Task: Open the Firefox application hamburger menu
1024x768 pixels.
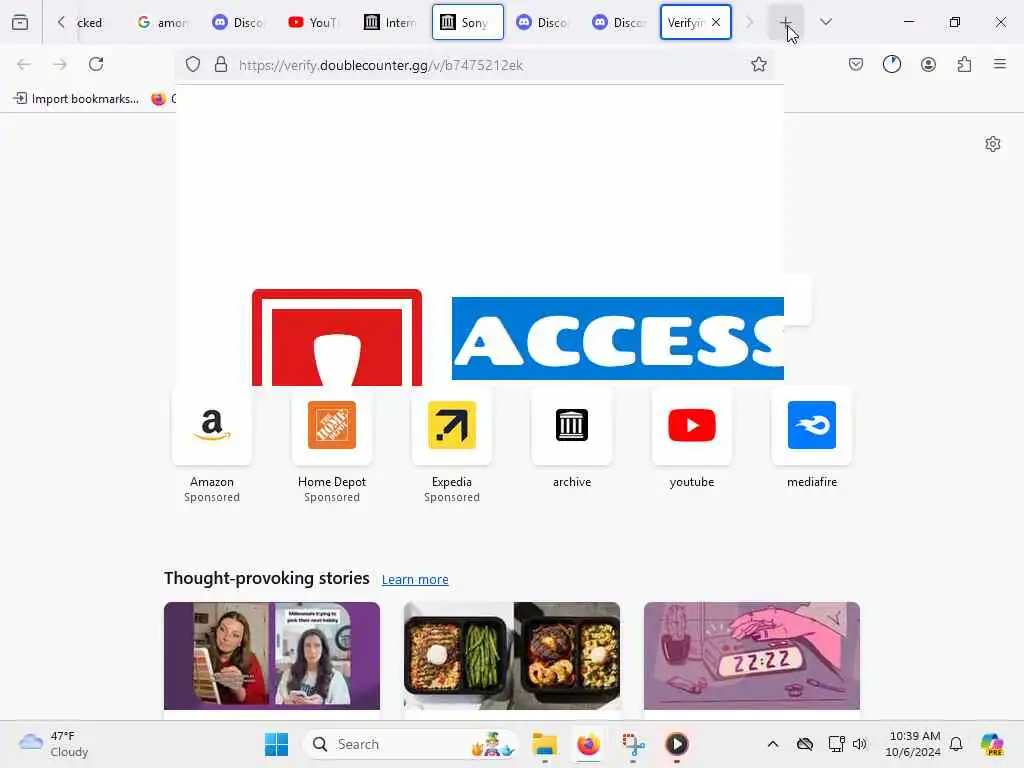Action: pos(1000,64)
